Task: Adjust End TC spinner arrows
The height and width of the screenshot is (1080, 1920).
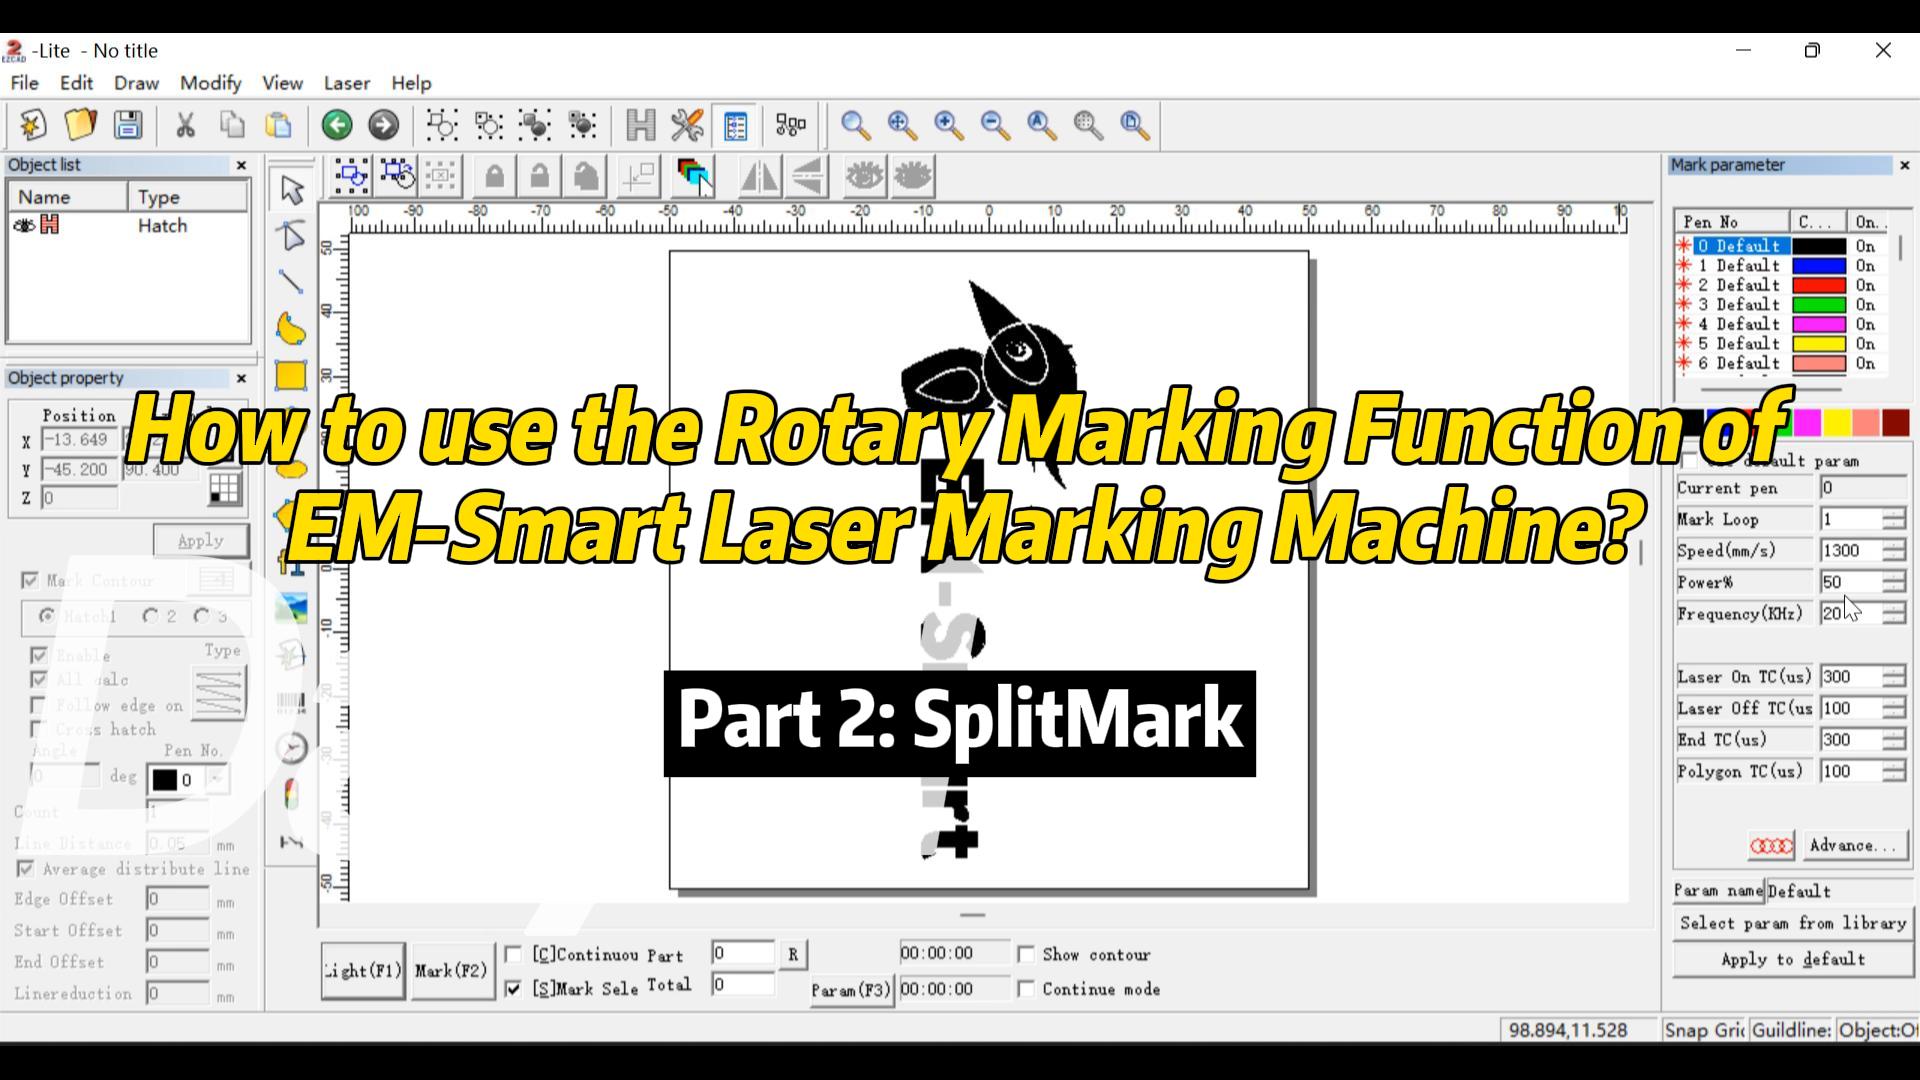Action: click(1894, 740)
